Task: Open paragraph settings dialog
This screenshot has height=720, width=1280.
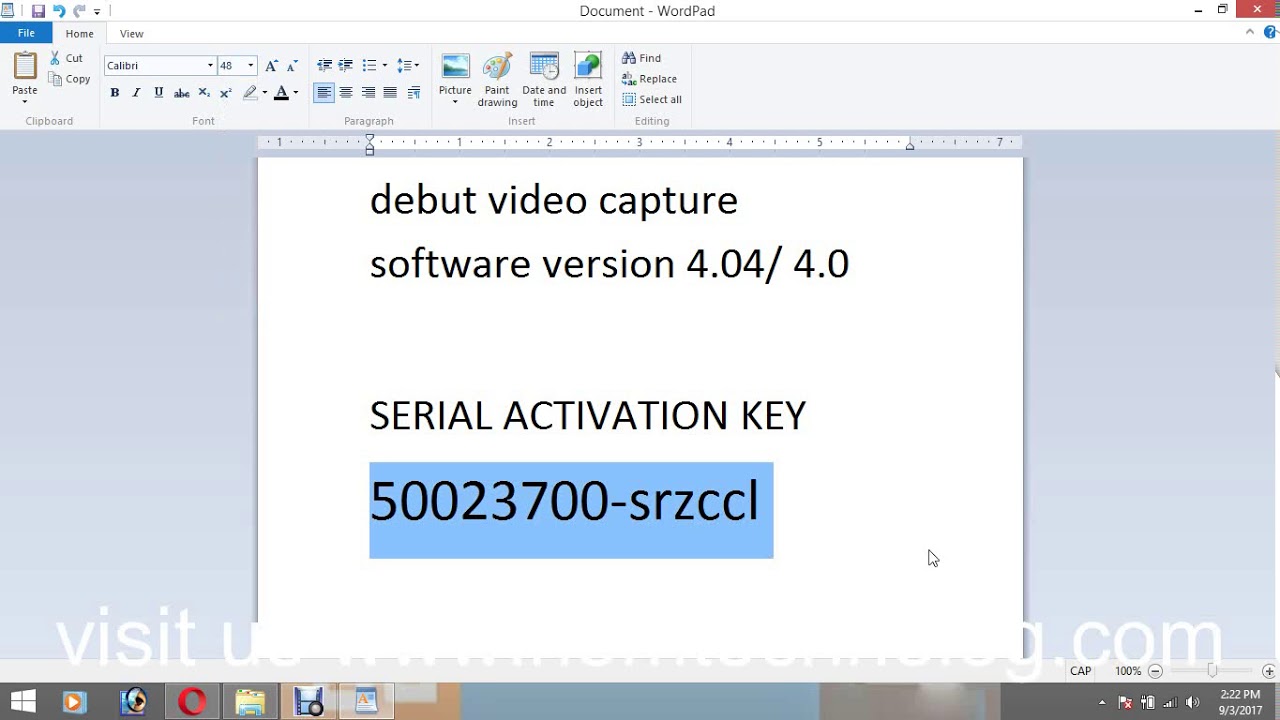Action: click(x=414, y=92)
